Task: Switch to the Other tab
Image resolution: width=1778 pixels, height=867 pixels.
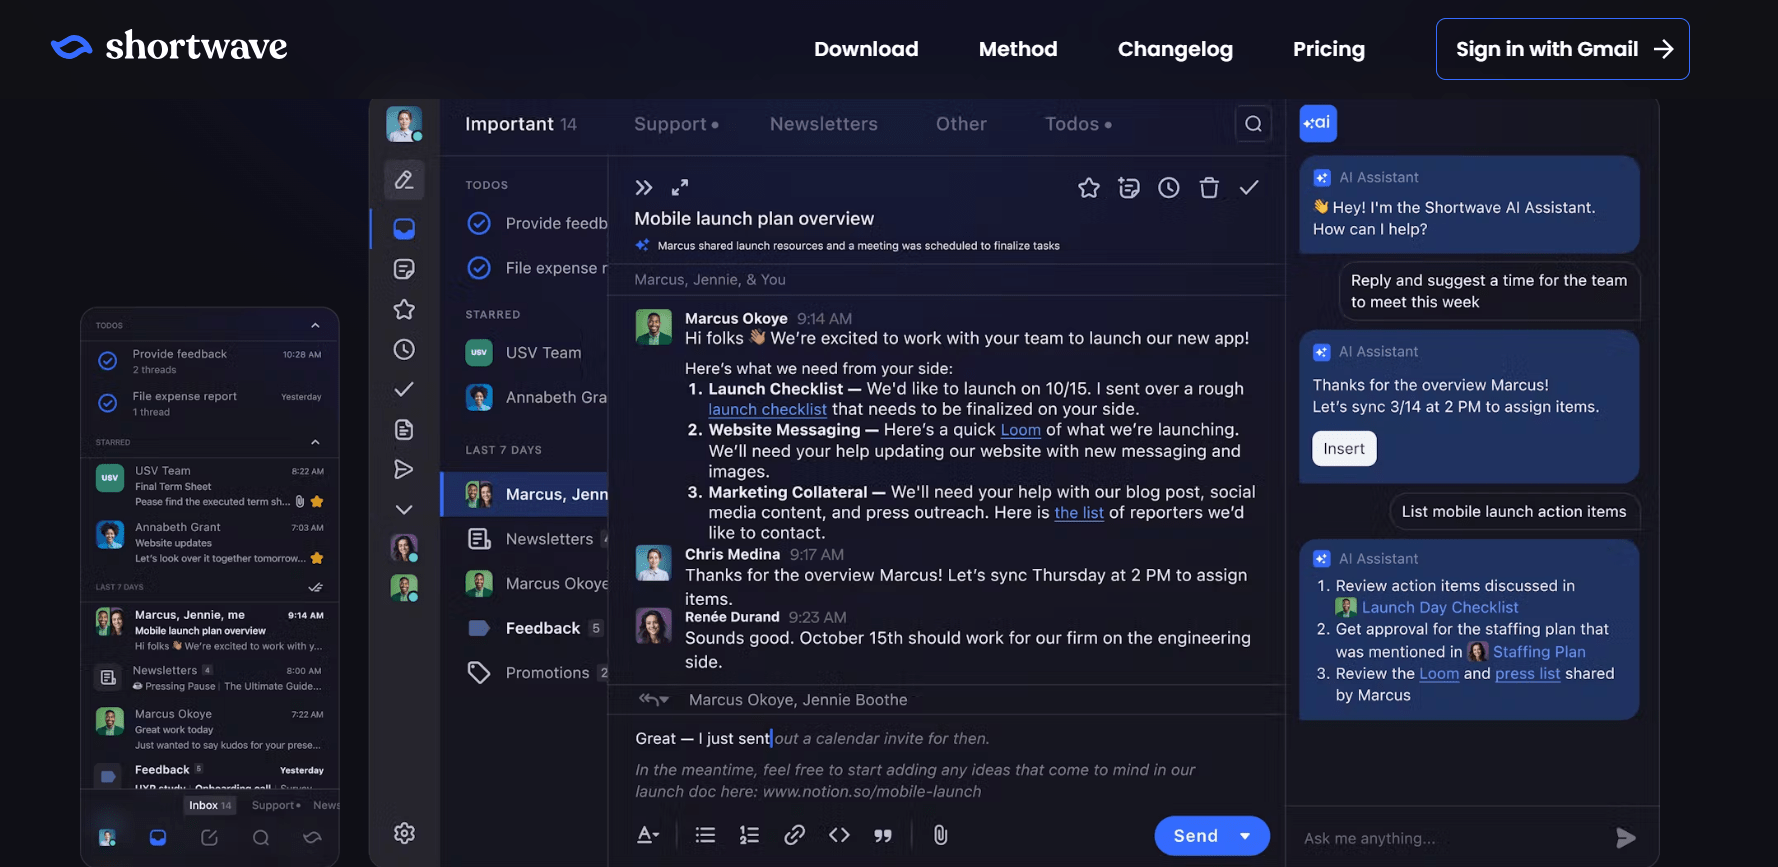Action: click(961, 124)
